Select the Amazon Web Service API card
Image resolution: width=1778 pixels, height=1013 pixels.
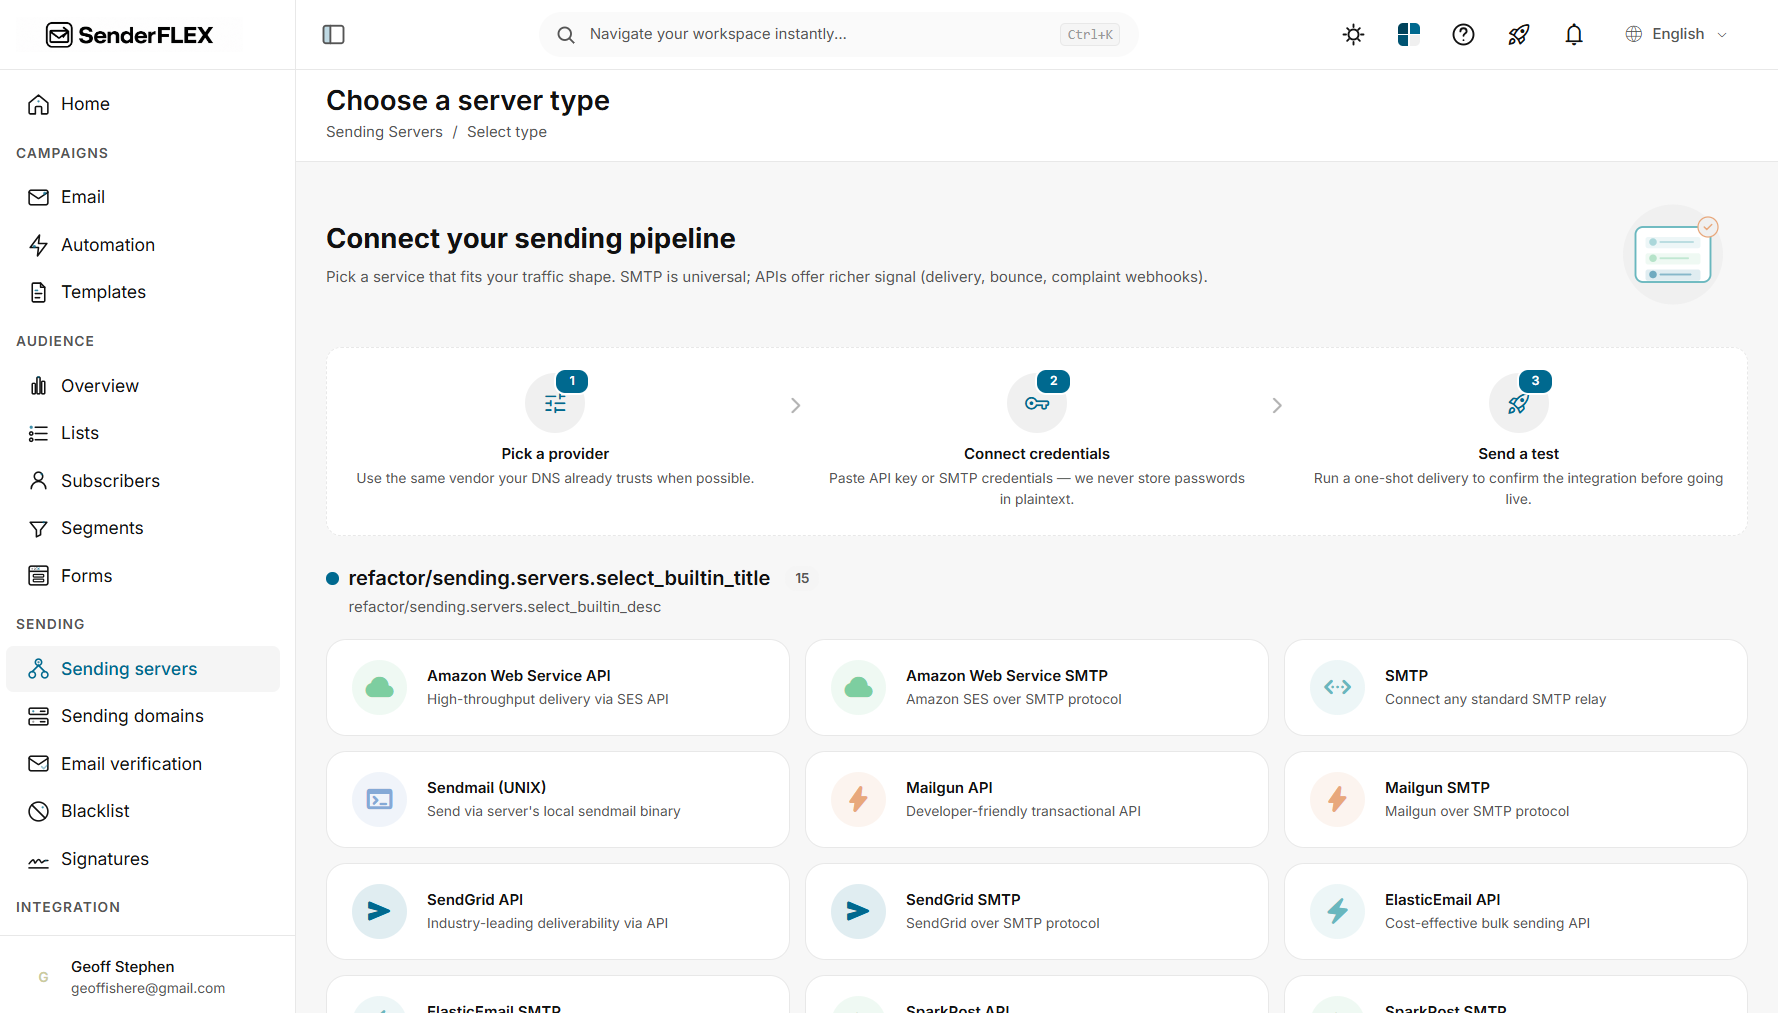pyautogui.click(x=558, y=688)
